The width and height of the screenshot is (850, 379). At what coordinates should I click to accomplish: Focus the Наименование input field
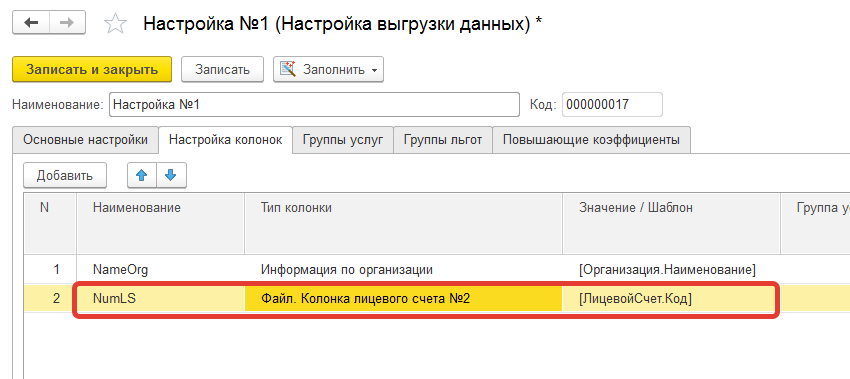tap(314, 105)
